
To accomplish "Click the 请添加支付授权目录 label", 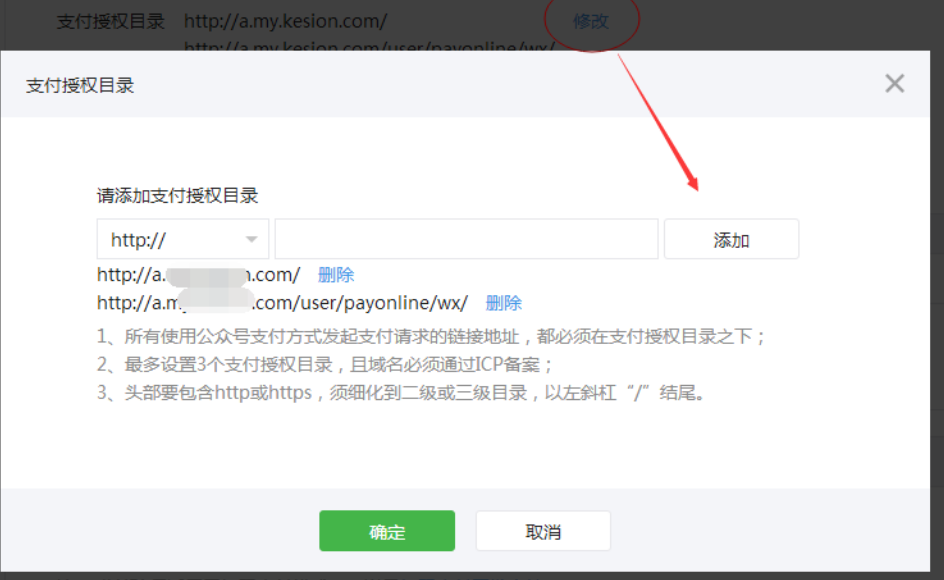I will pos(177,196).
